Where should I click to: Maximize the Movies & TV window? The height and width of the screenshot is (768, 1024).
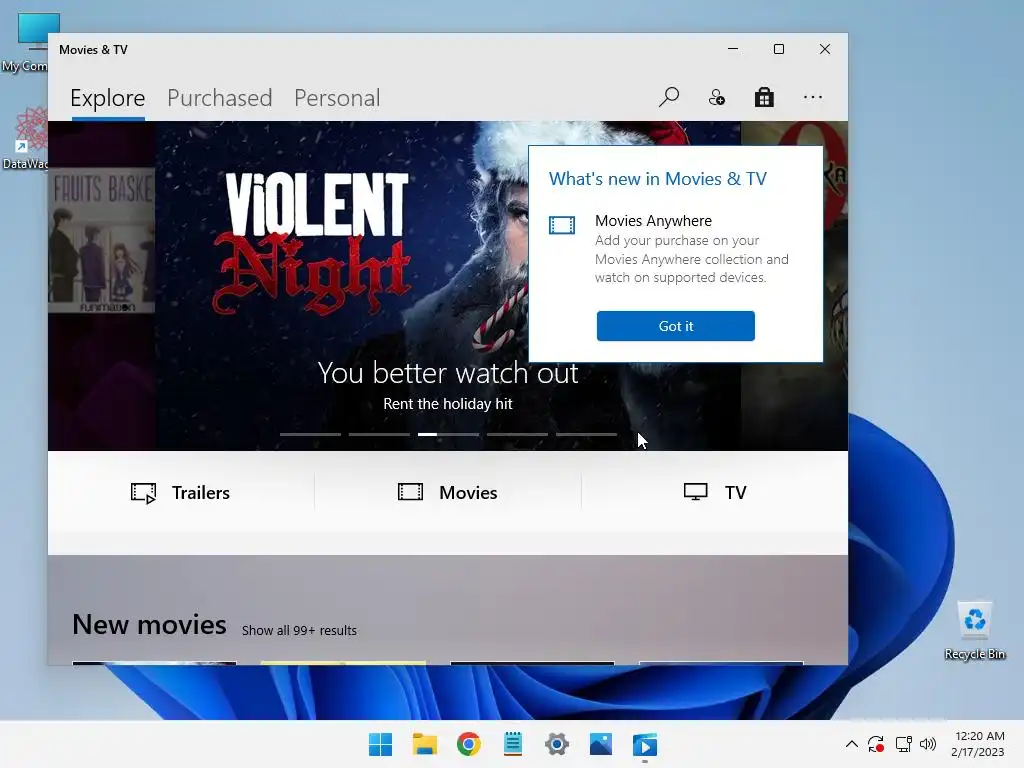[x=778, y=49]
